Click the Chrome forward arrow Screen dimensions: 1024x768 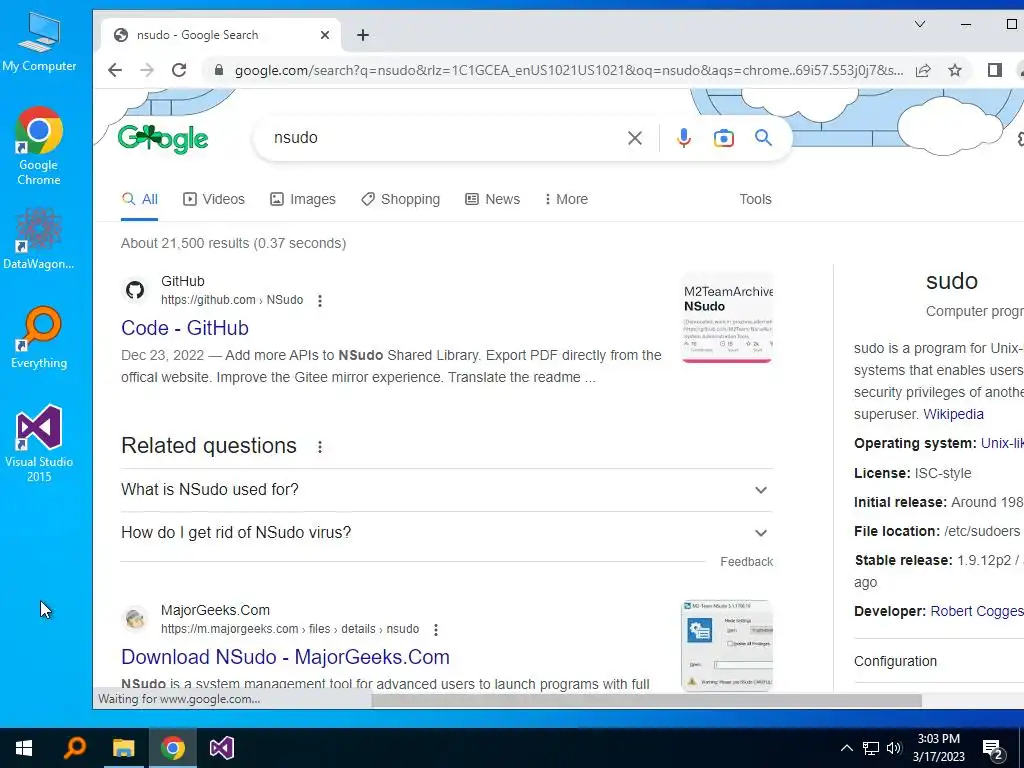pos(147,70)
